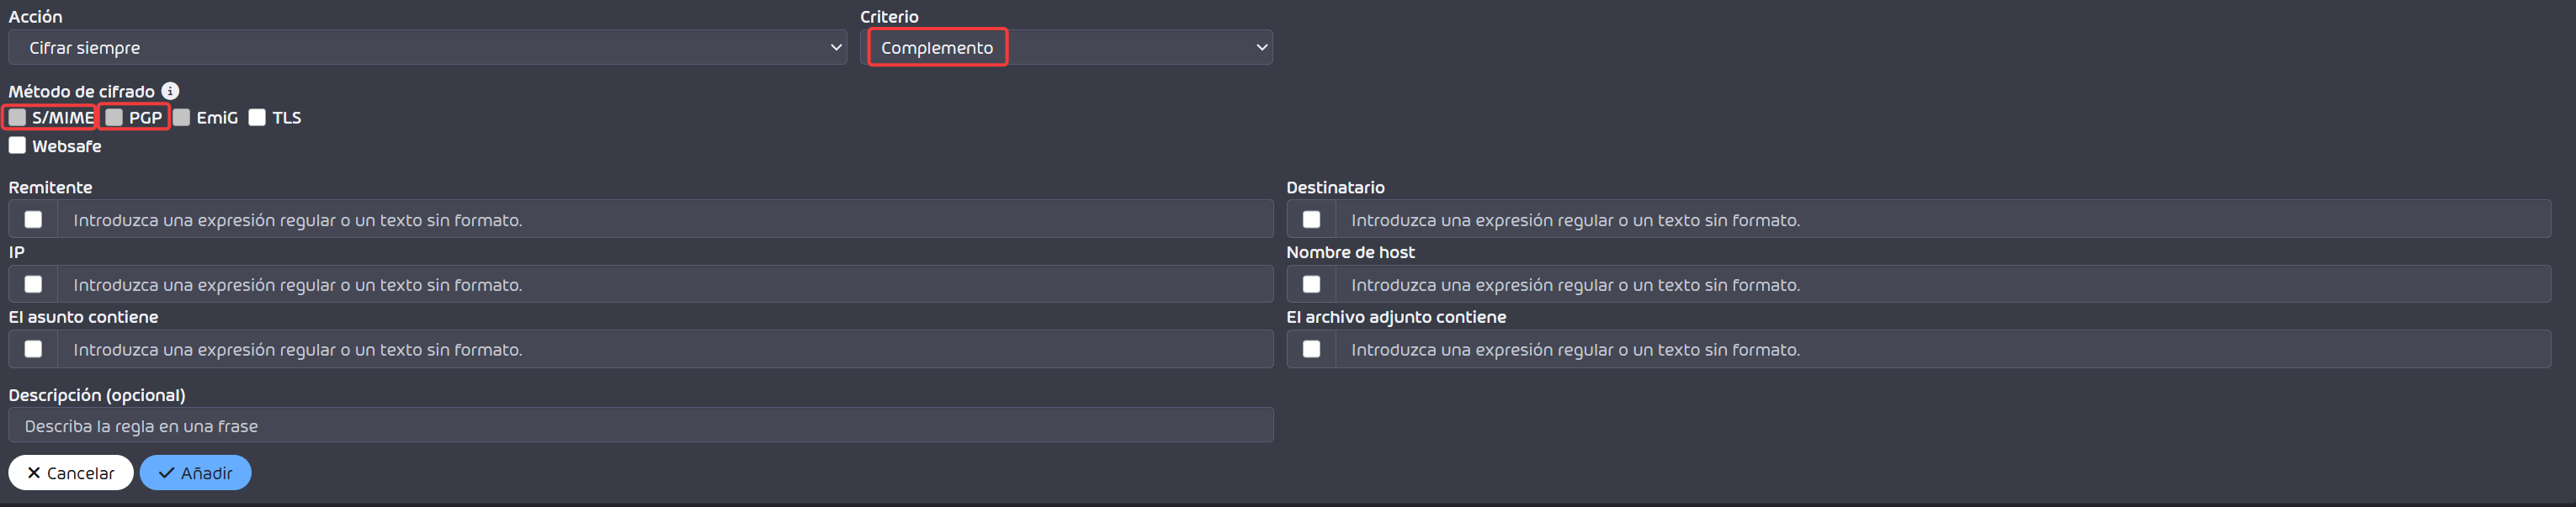
Task: Enable the Nombre de host checkbox
Action: click(1311, 284)
